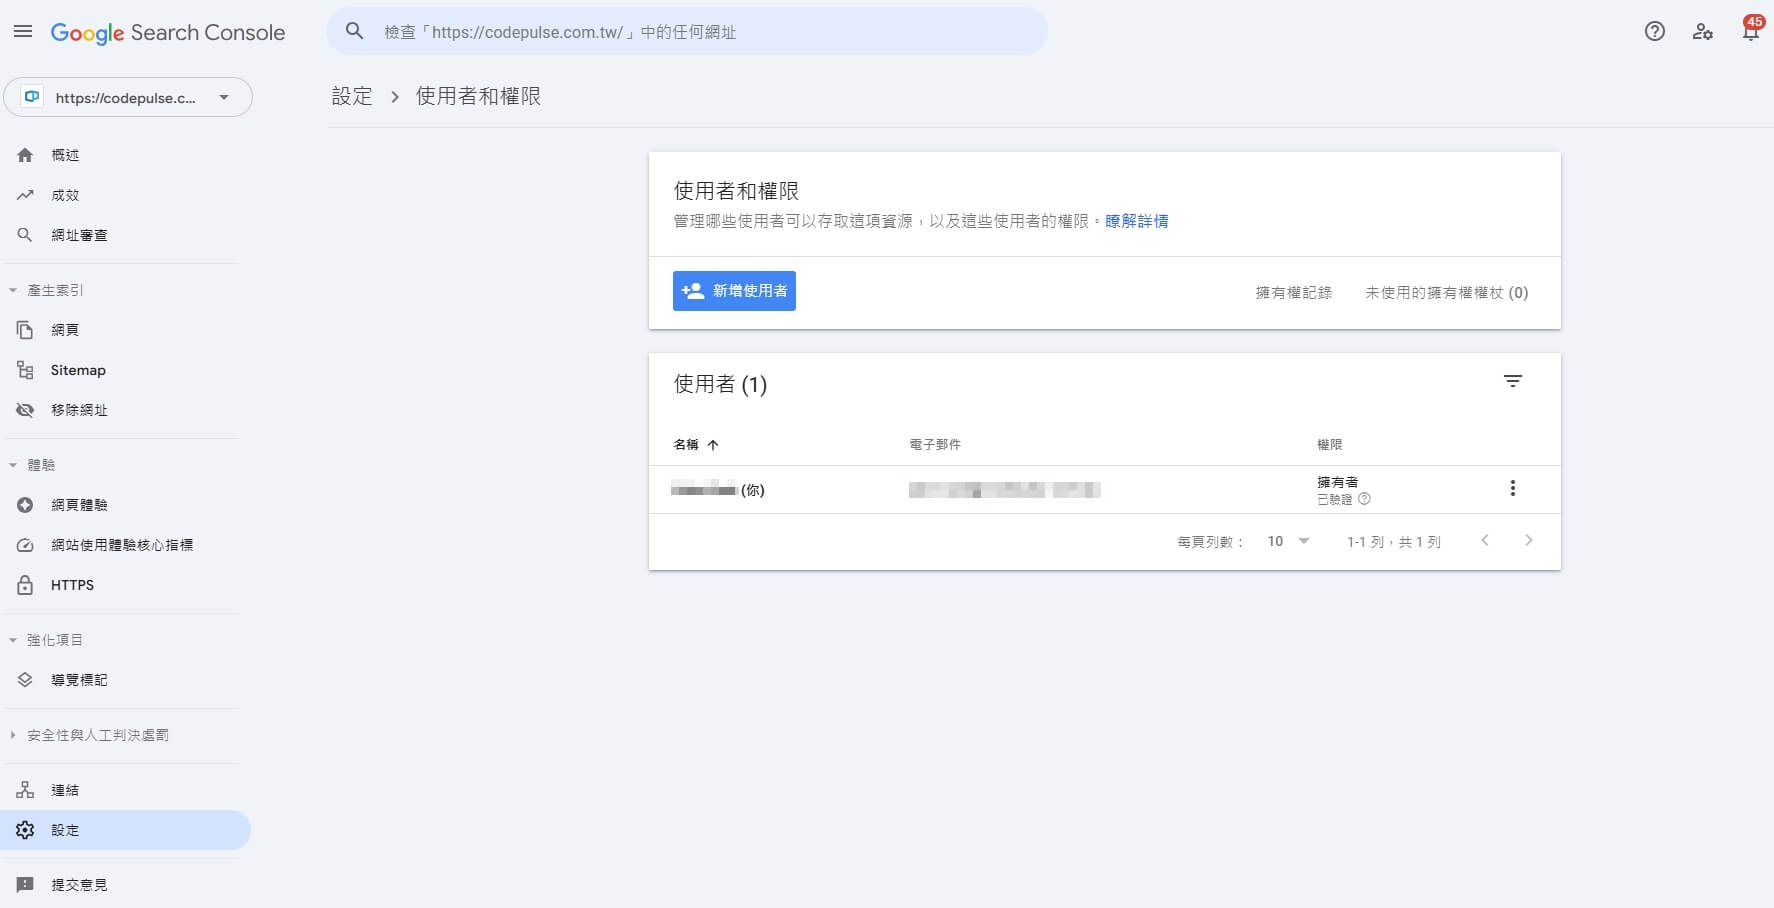
Task: Click the plus circle icon for 網頁體驗
Action: [x=25, y=505]
